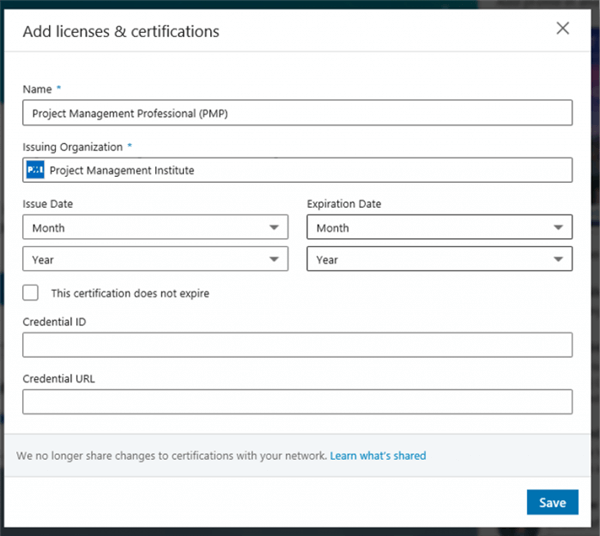Check 'This certification does not expire' box
The height and width of the screenshot is (536, 600).
31,293
